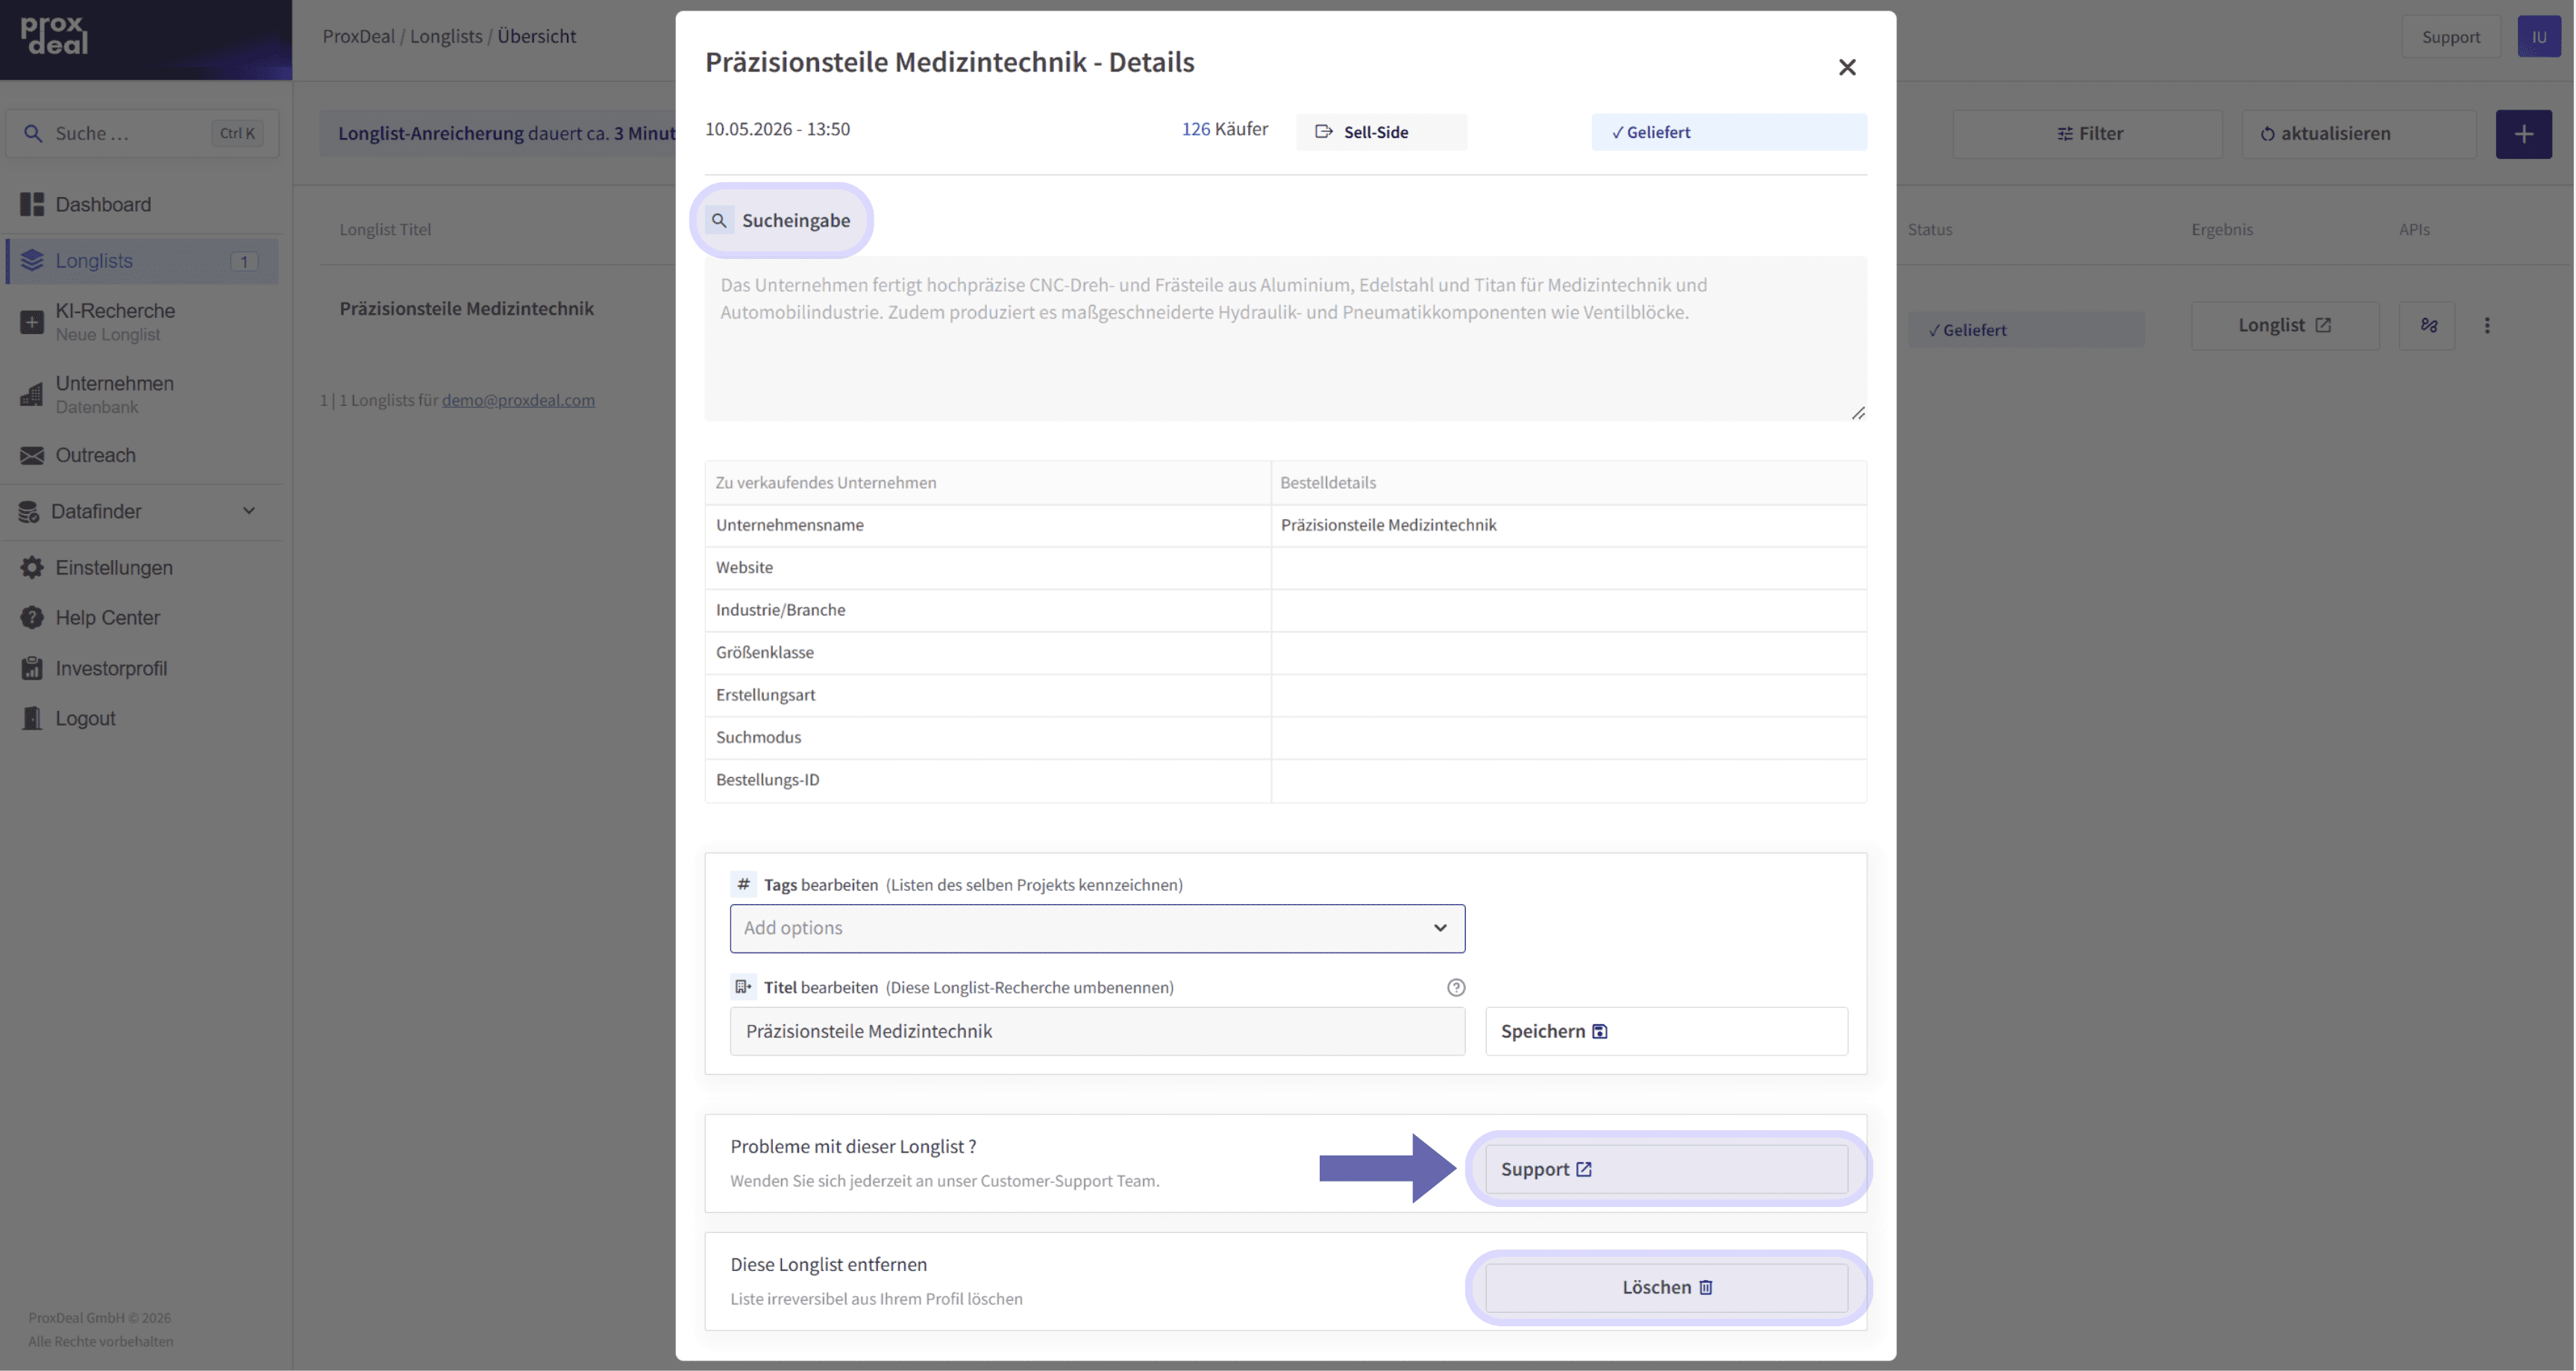Click the ProxDeal logo
The height and width of the screenshot is (1371, 2576).
click(54, 36)
